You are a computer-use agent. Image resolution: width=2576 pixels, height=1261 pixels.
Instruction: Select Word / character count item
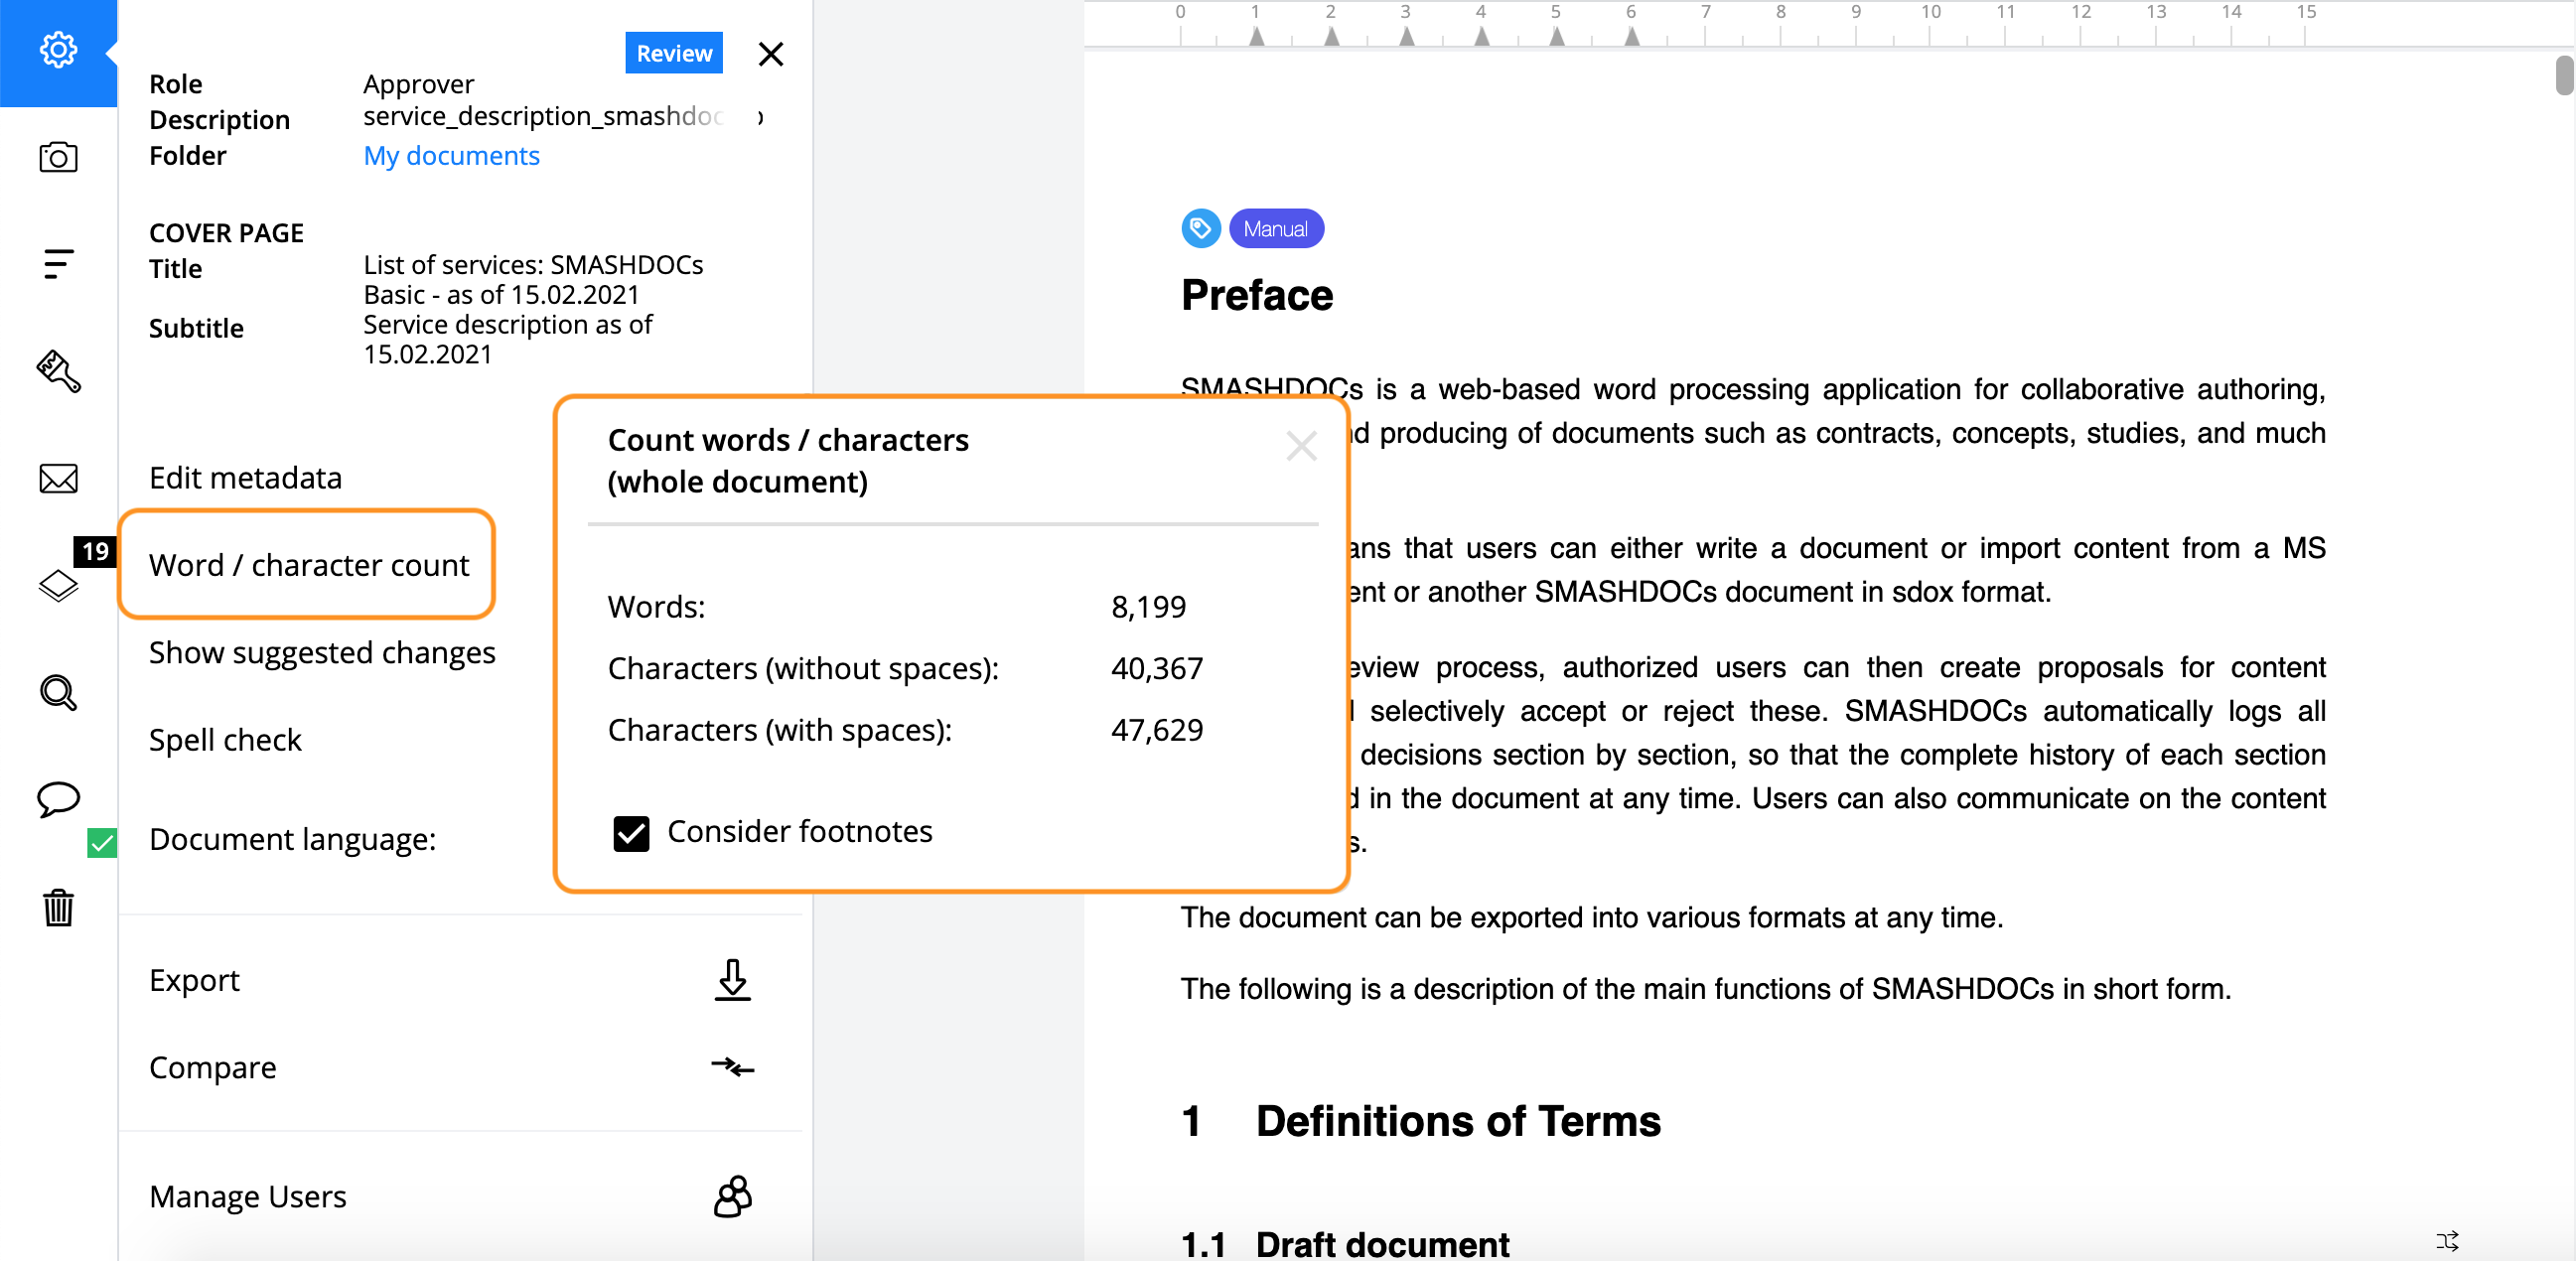(308, 565)
